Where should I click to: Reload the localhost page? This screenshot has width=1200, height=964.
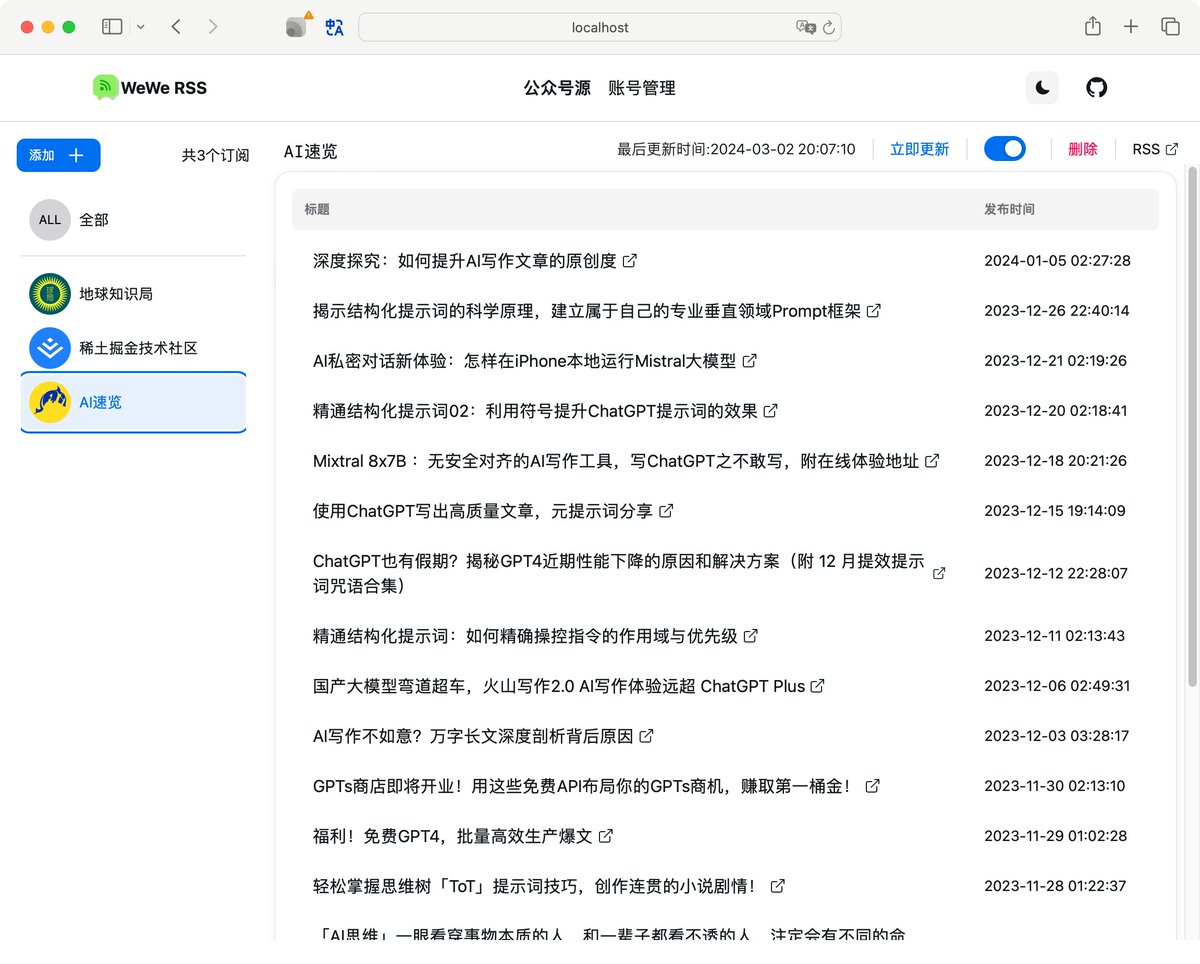(829, 27)
